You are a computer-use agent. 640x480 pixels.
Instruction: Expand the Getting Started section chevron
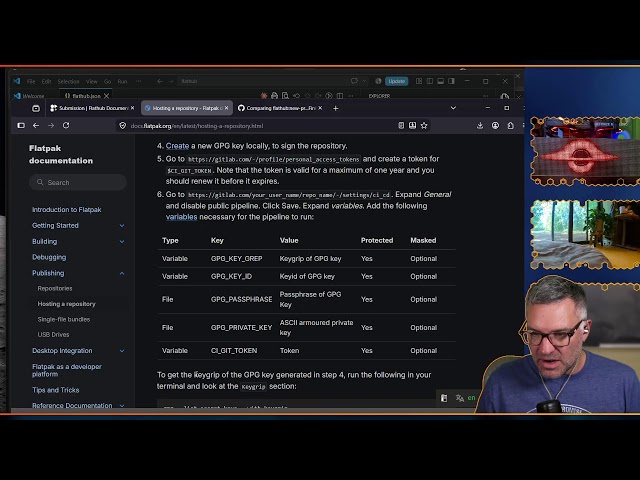(122, 225)
